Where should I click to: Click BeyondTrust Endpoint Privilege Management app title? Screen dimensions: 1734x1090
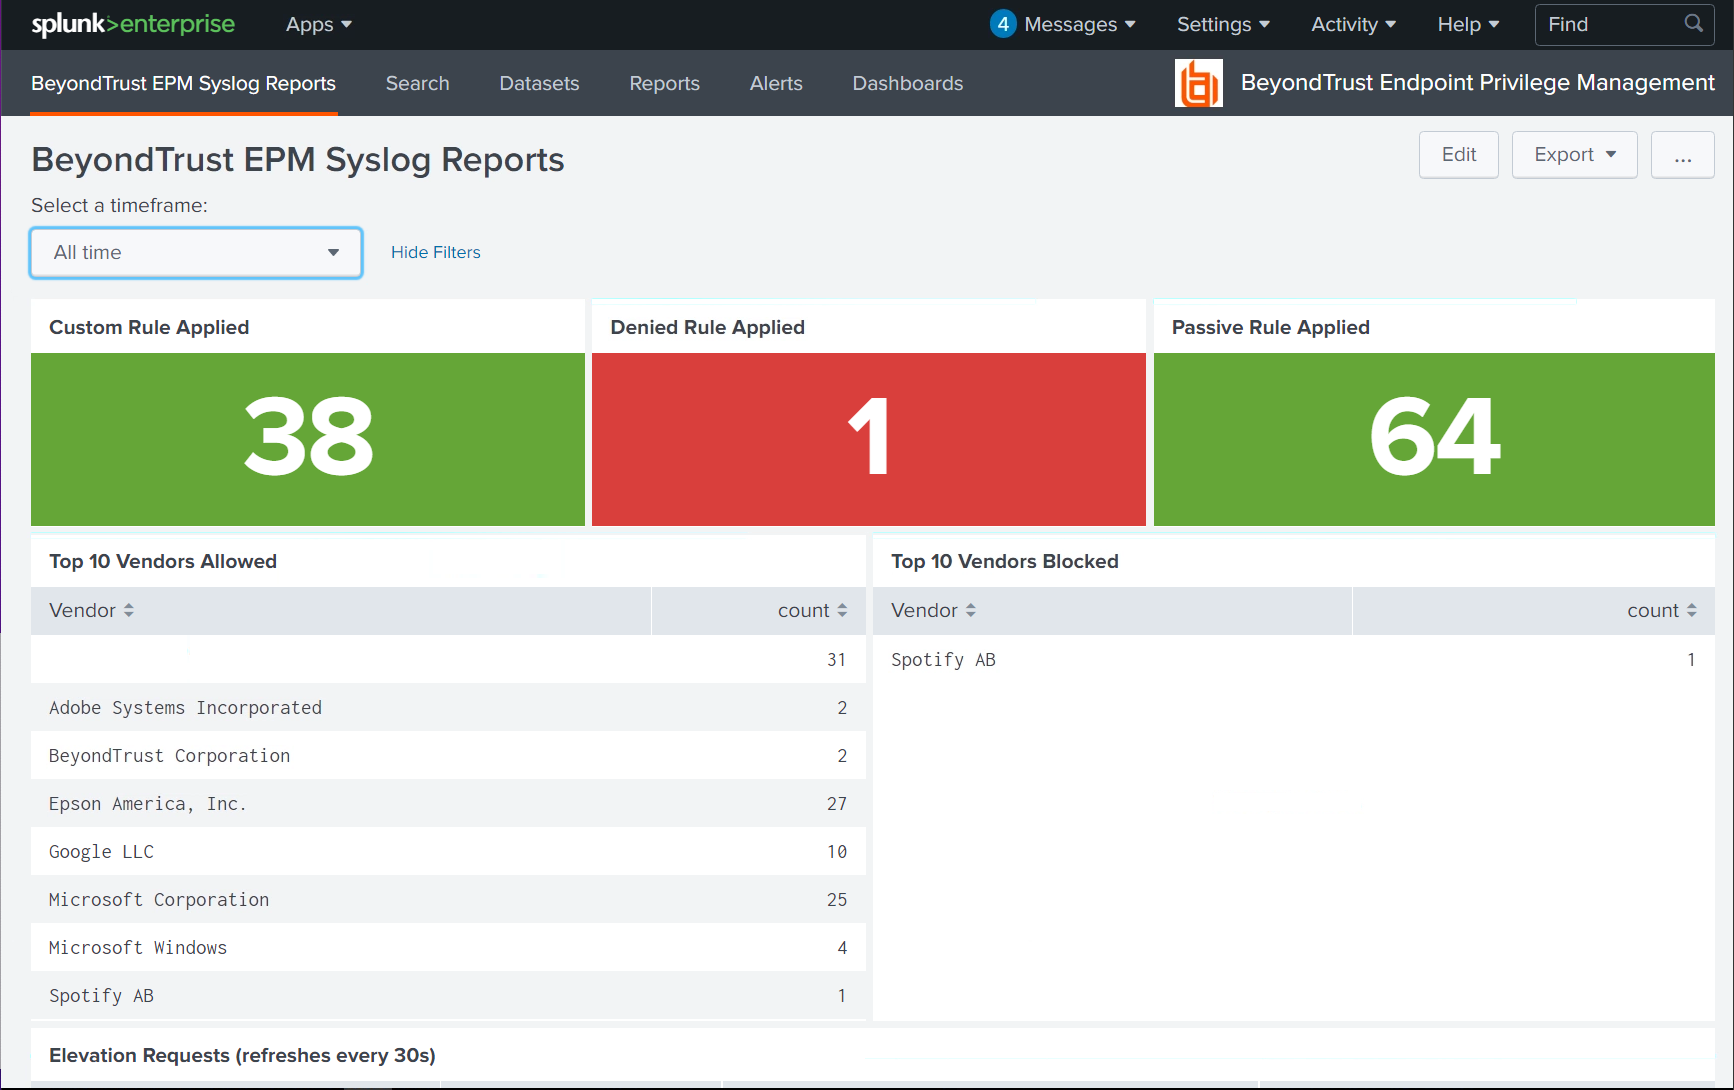[x=1477, y=83]
